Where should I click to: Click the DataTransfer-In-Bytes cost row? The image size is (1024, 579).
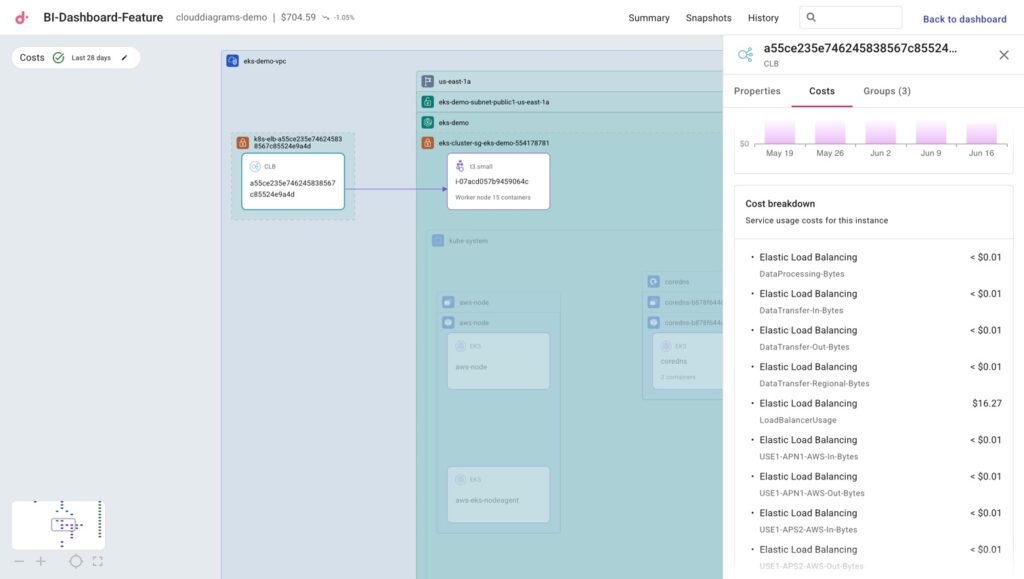click(874, 302)
